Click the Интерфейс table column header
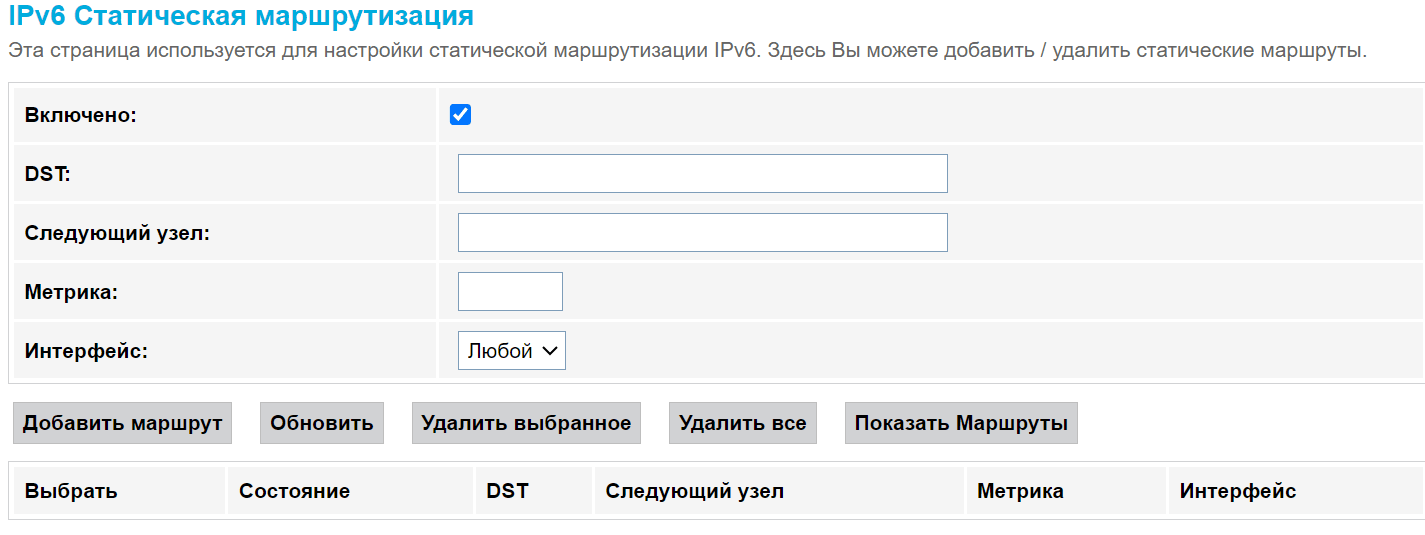Image resolution: width=1425 pixels, height=535 pixels. (x=1237, y=491)
